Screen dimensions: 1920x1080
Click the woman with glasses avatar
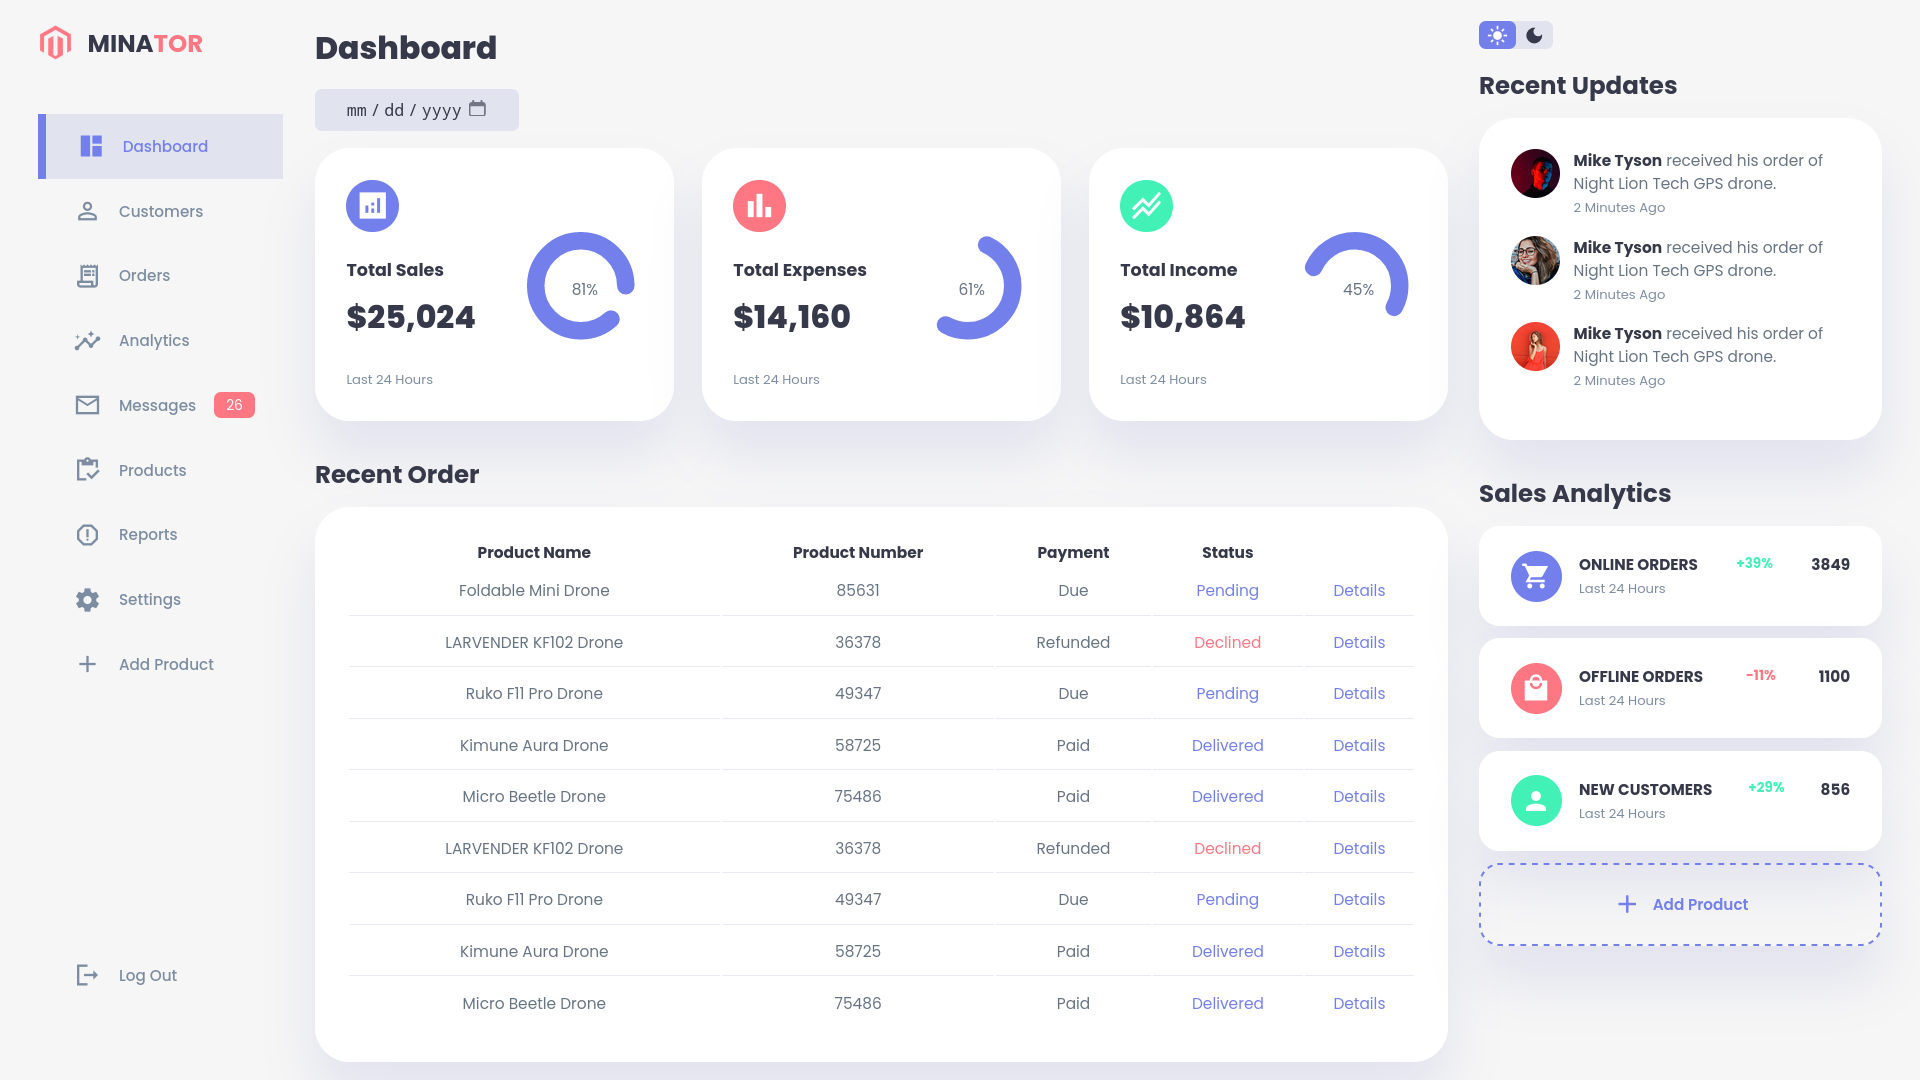pos(1535,260)
